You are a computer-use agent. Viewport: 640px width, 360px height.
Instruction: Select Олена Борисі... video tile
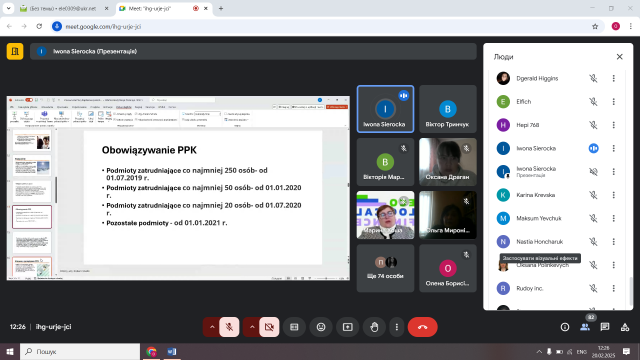pyautogui.click(x=448, y=268)
